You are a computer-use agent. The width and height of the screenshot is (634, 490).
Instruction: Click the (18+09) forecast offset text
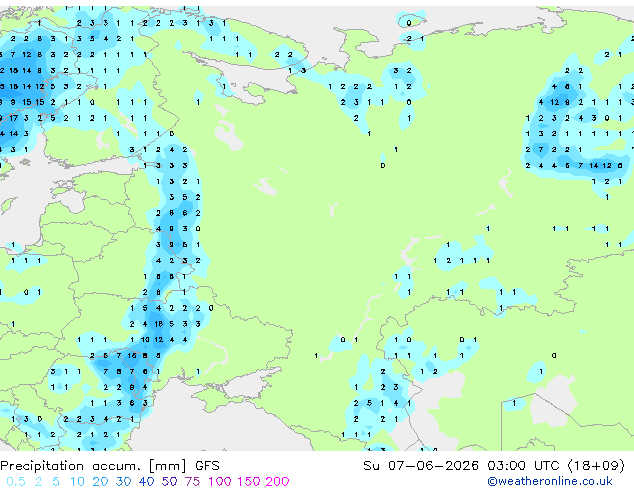point(596,466)
